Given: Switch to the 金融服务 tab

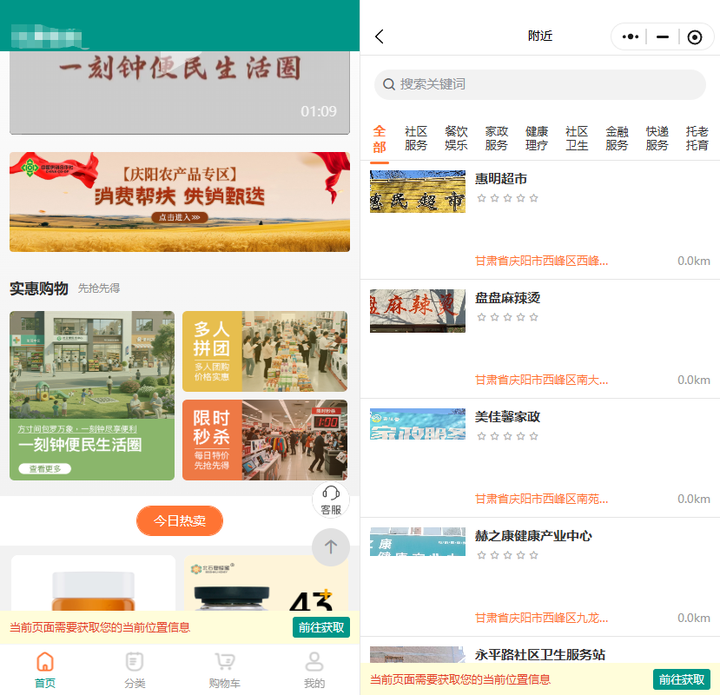Looking at the screenshot, I should [x=617, y=138].
